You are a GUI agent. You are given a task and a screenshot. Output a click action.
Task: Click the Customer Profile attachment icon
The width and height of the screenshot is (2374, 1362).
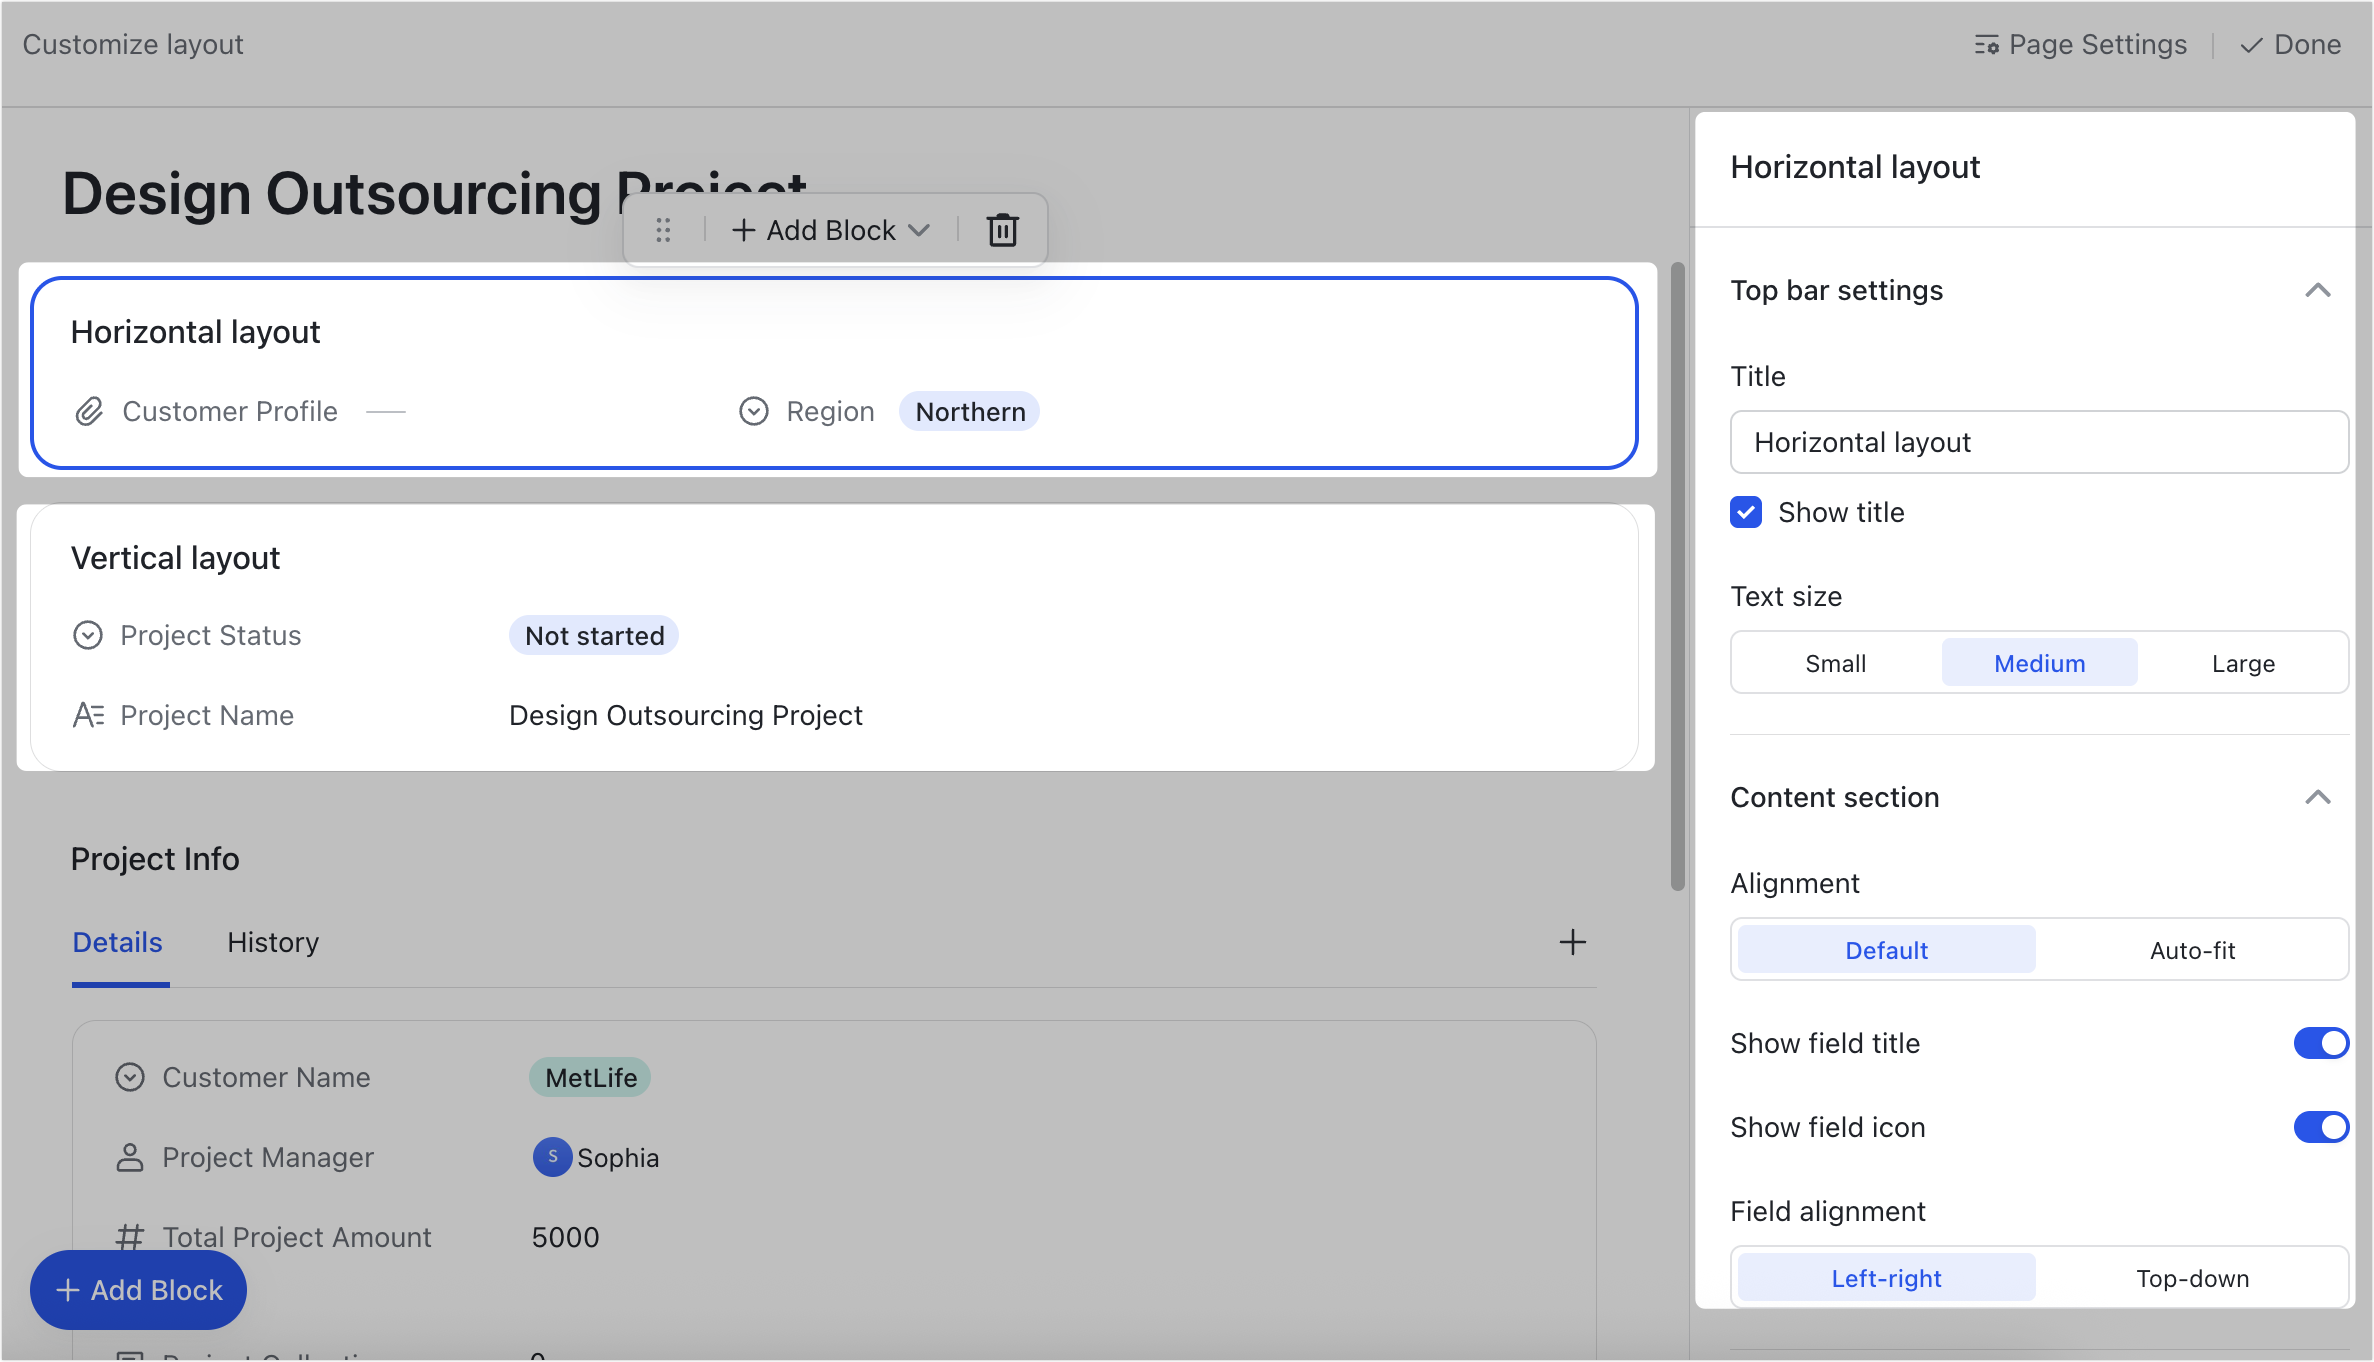click(89, 411)
